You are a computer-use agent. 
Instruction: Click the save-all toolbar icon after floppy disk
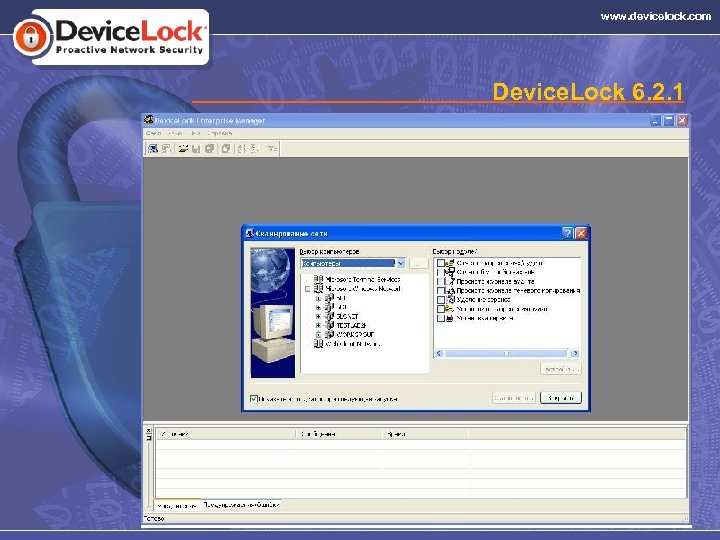click(209, 148)
